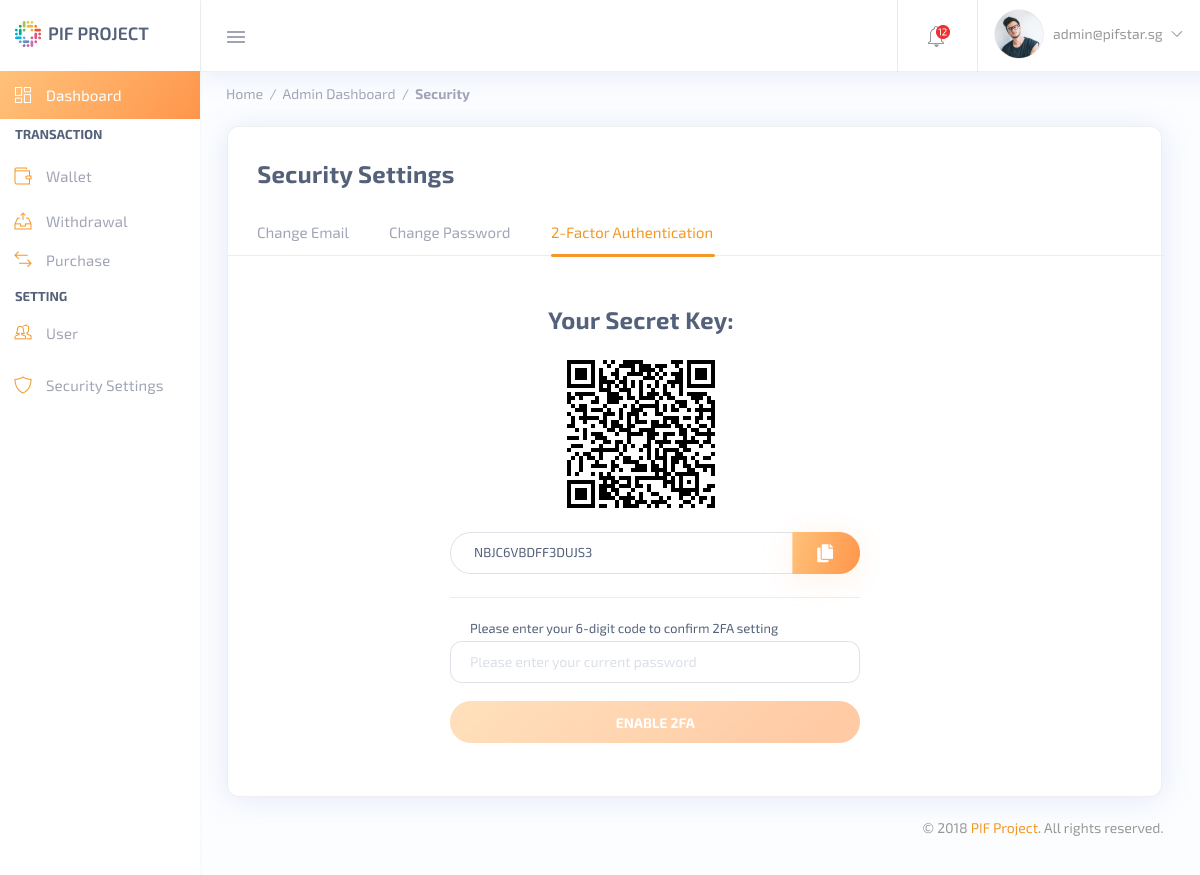Click the Security Settings shield icon

click(x=23, y=385)
